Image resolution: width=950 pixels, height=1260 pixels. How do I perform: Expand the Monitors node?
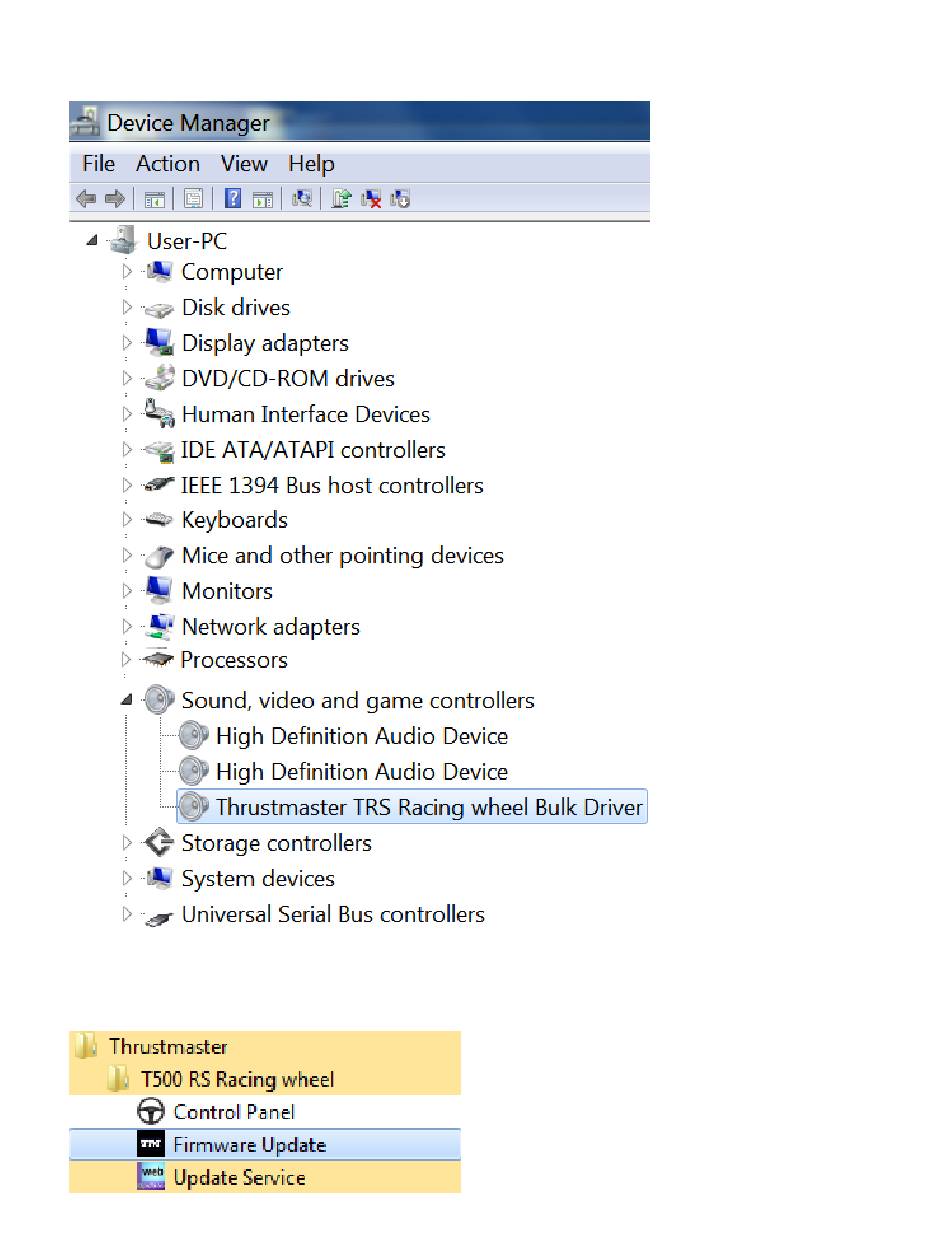(x=127, y=591)
